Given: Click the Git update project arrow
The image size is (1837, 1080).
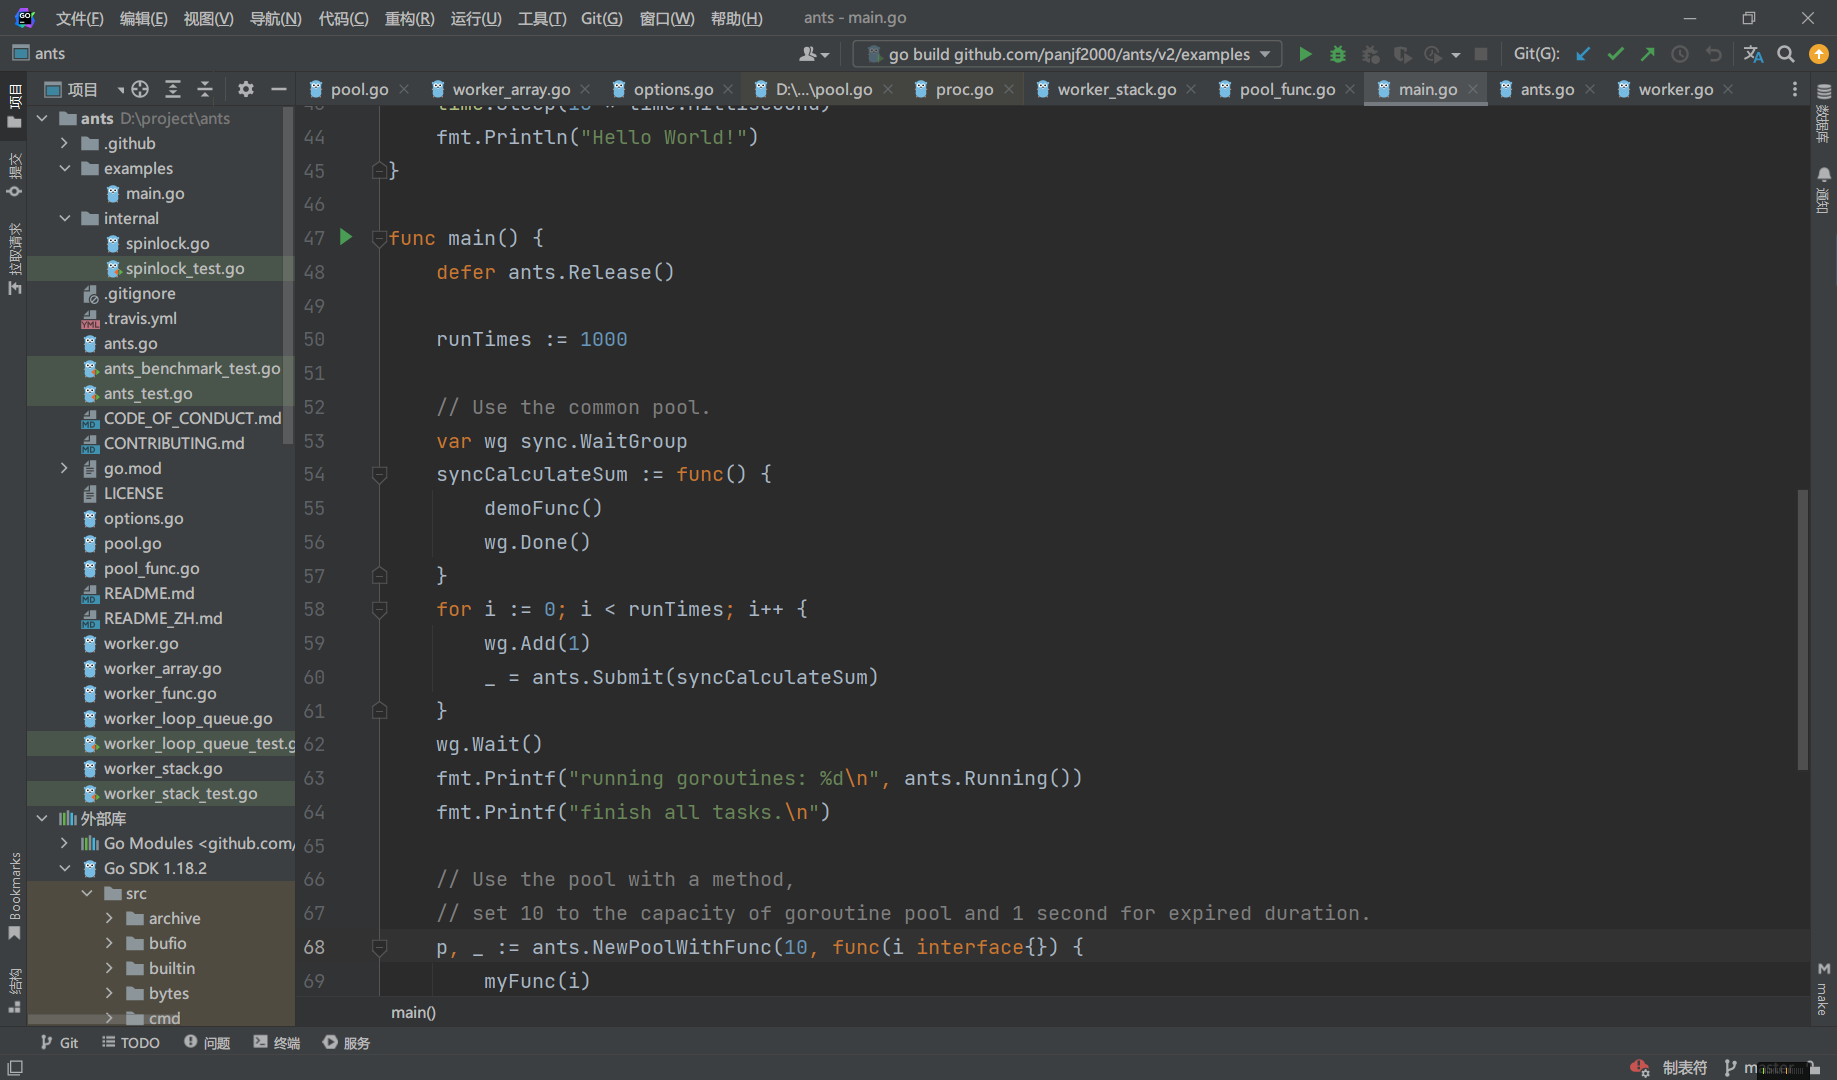Looking at the screenshot, I should point(1583,54).
